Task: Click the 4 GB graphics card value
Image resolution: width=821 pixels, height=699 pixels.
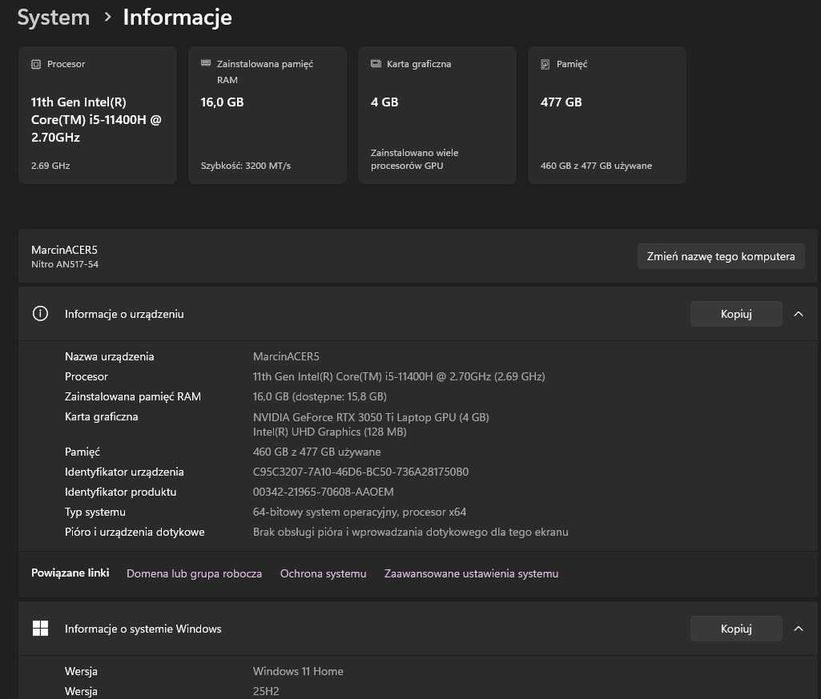Action: click(x=384, y=102)
